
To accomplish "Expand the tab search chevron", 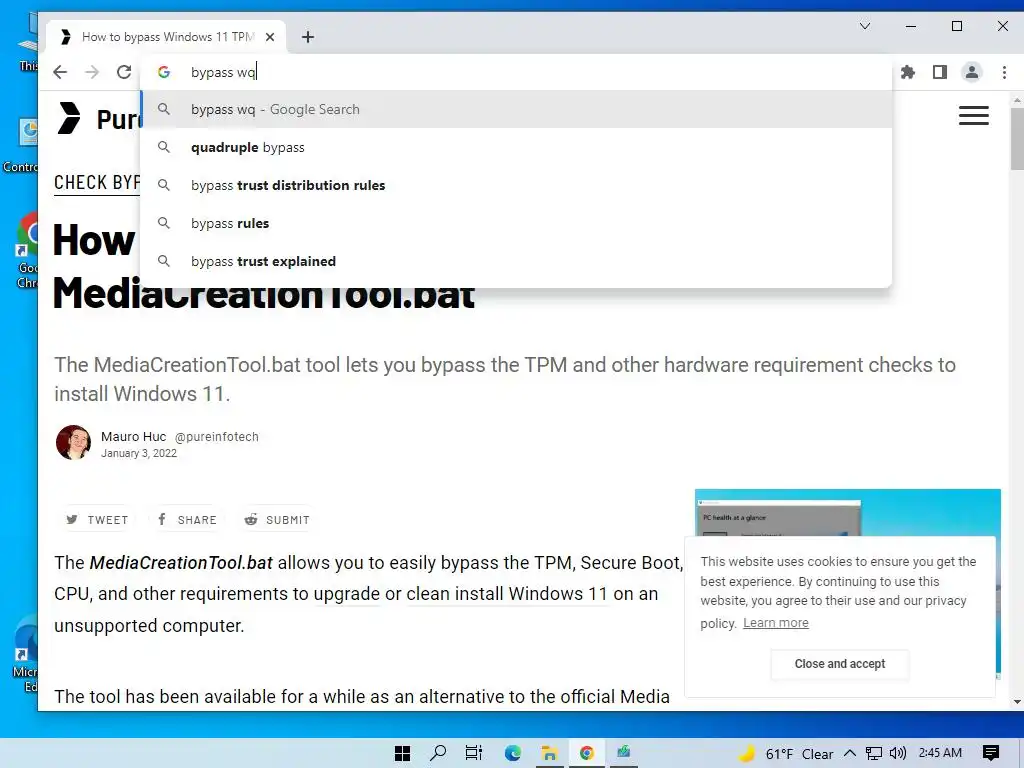I will pos(865,26).
